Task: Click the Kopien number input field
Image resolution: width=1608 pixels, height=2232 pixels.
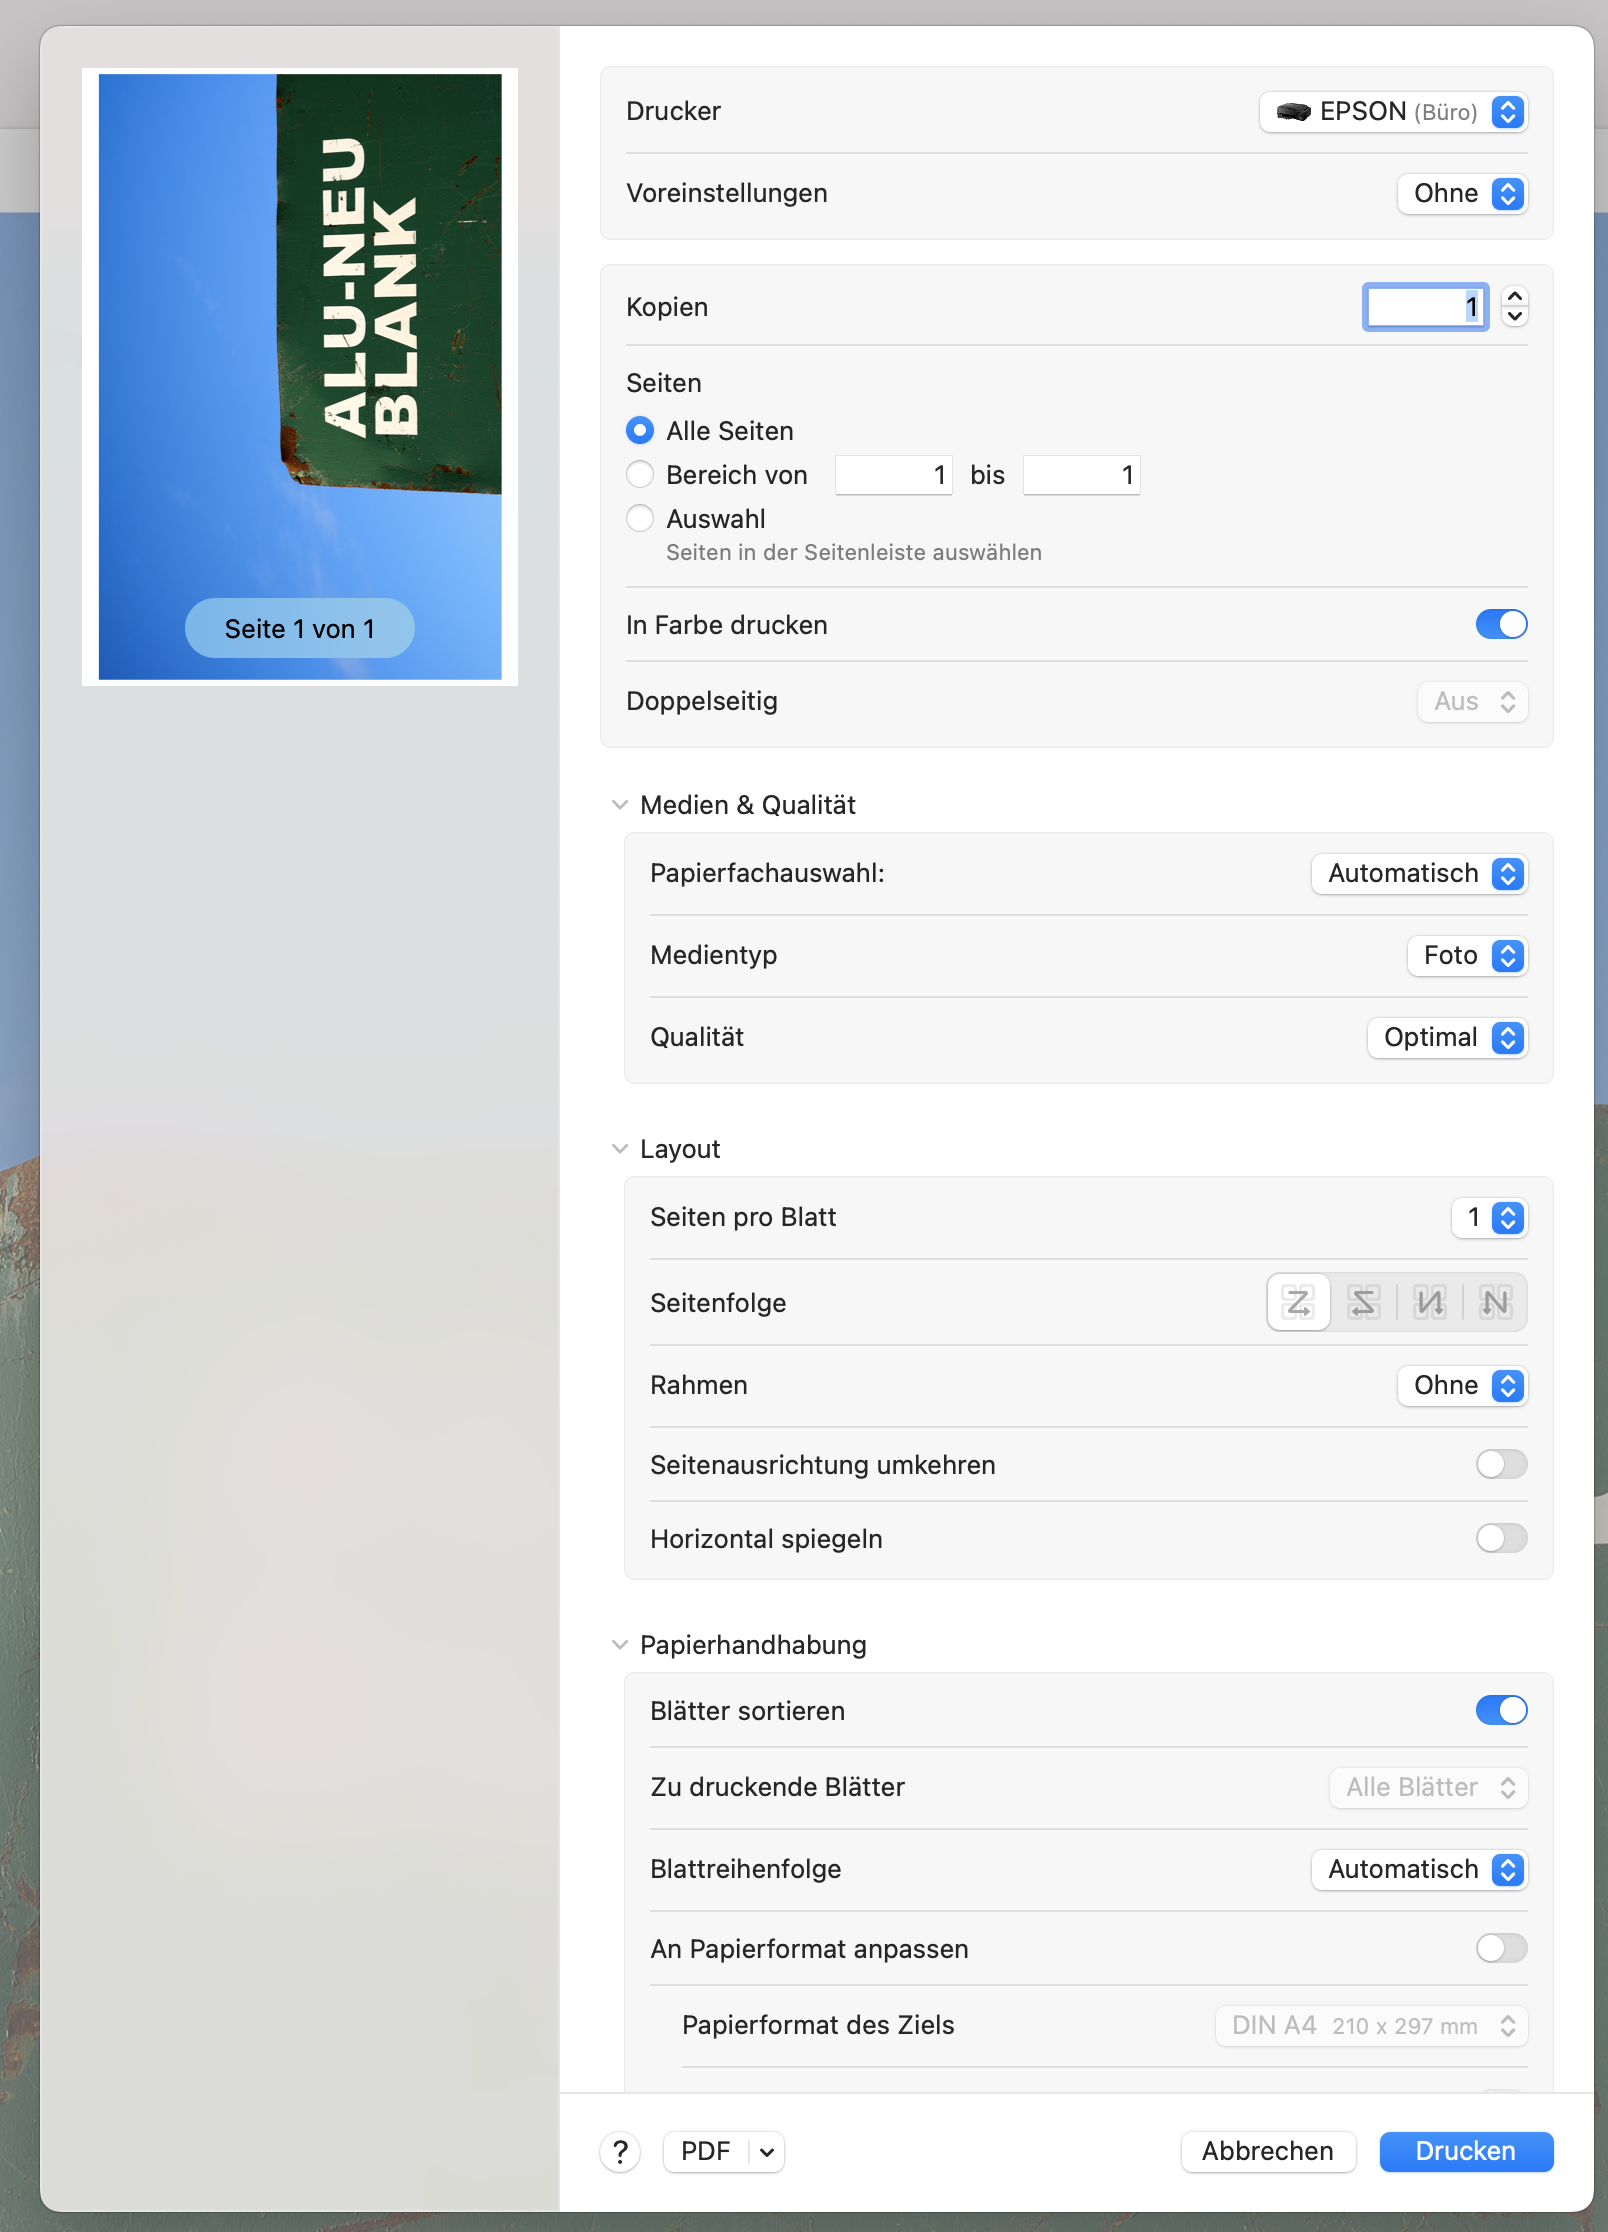Action: tap(1425, 306)
